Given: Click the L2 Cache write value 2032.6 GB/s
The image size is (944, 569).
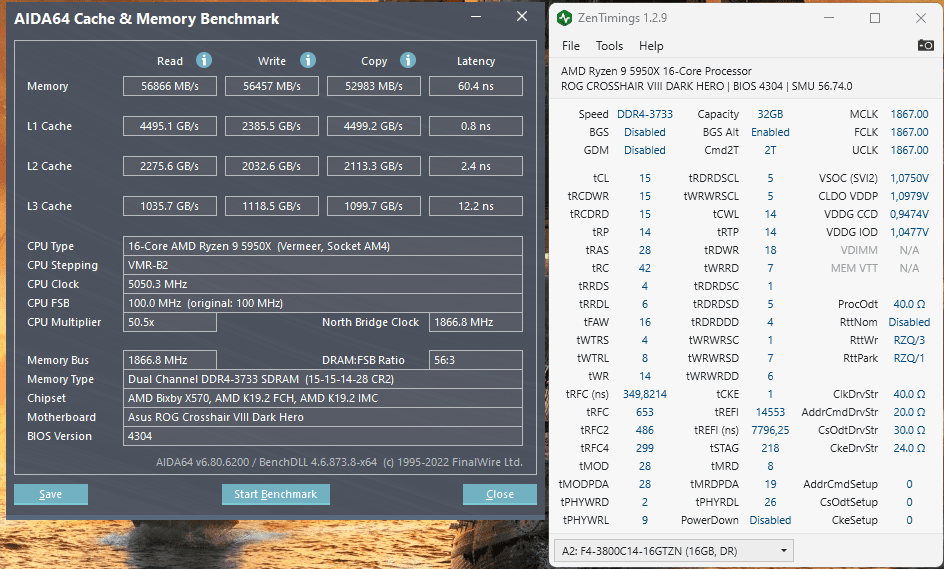Looking at the screenshot, I should pyautogui.click(x=272, y=166).
